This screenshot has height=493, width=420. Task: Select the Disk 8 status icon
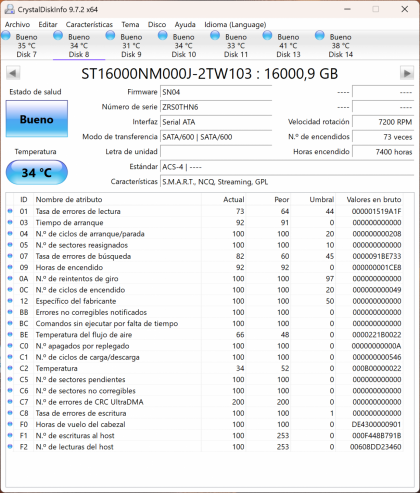(58, 35)
